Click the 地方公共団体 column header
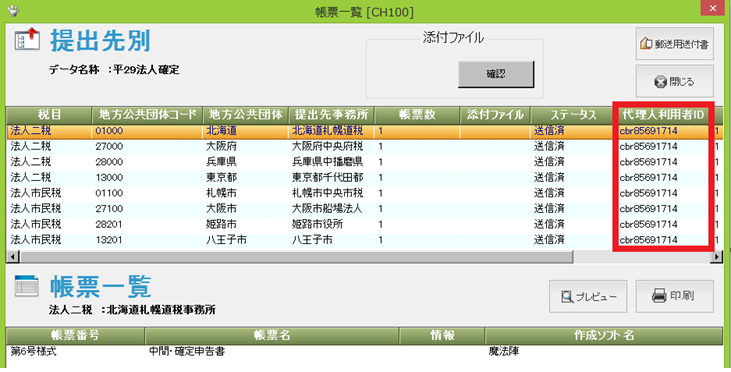This screenshot has height=372, width=731. pos(246,115)
